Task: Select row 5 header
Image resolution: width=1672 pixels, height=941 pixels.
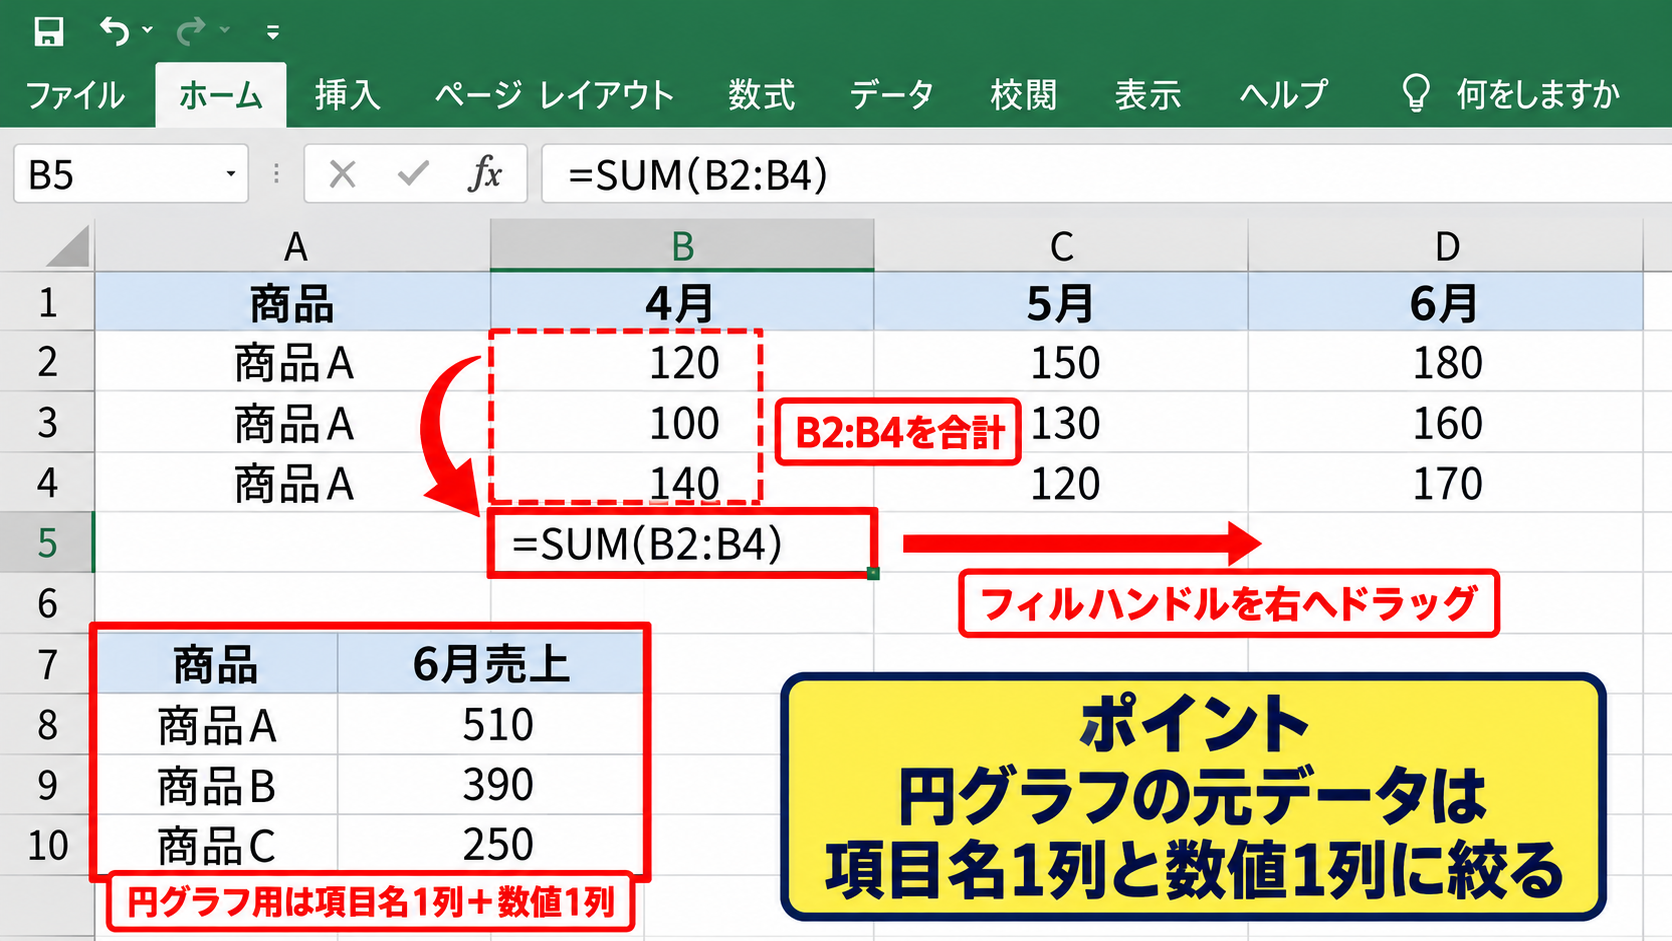Action: [47, 543]
